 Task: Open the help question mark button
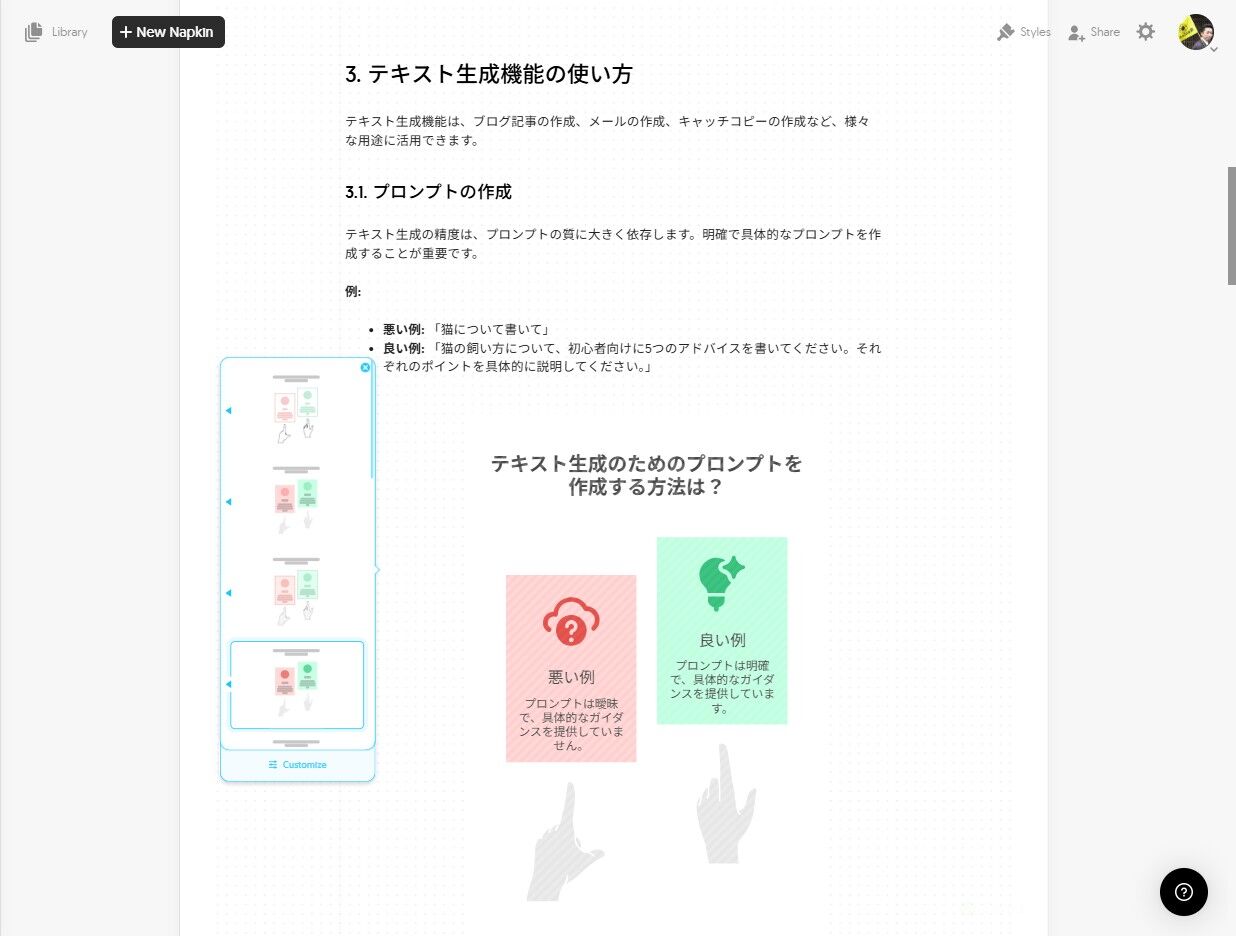coord(1184,892)
